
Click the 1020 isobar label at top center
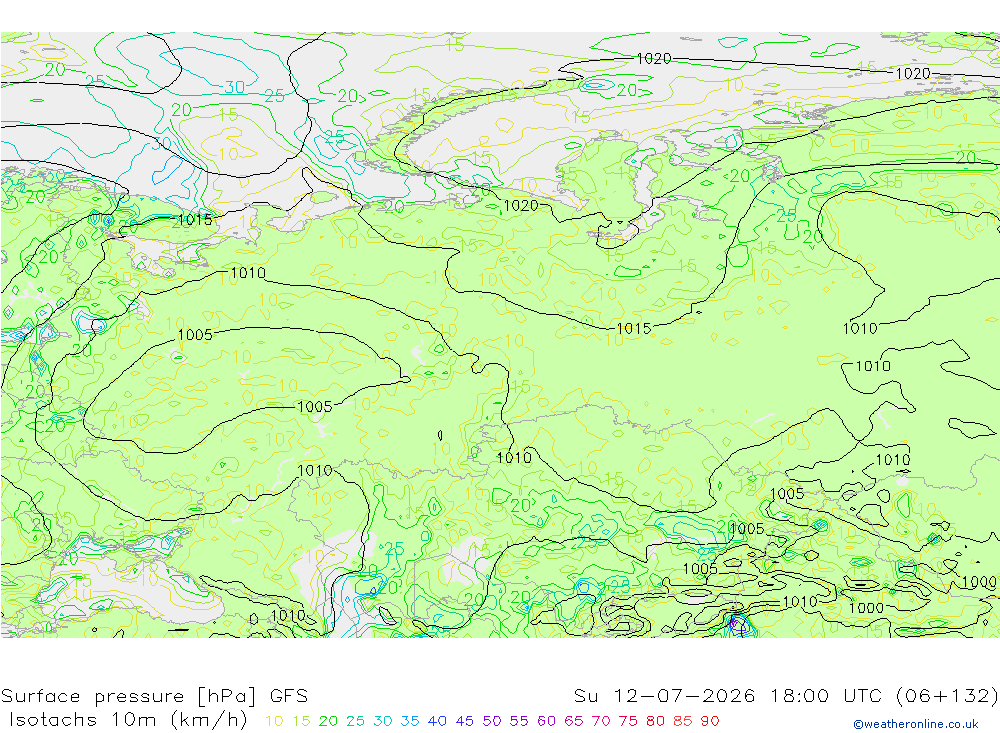pos(654,59)
